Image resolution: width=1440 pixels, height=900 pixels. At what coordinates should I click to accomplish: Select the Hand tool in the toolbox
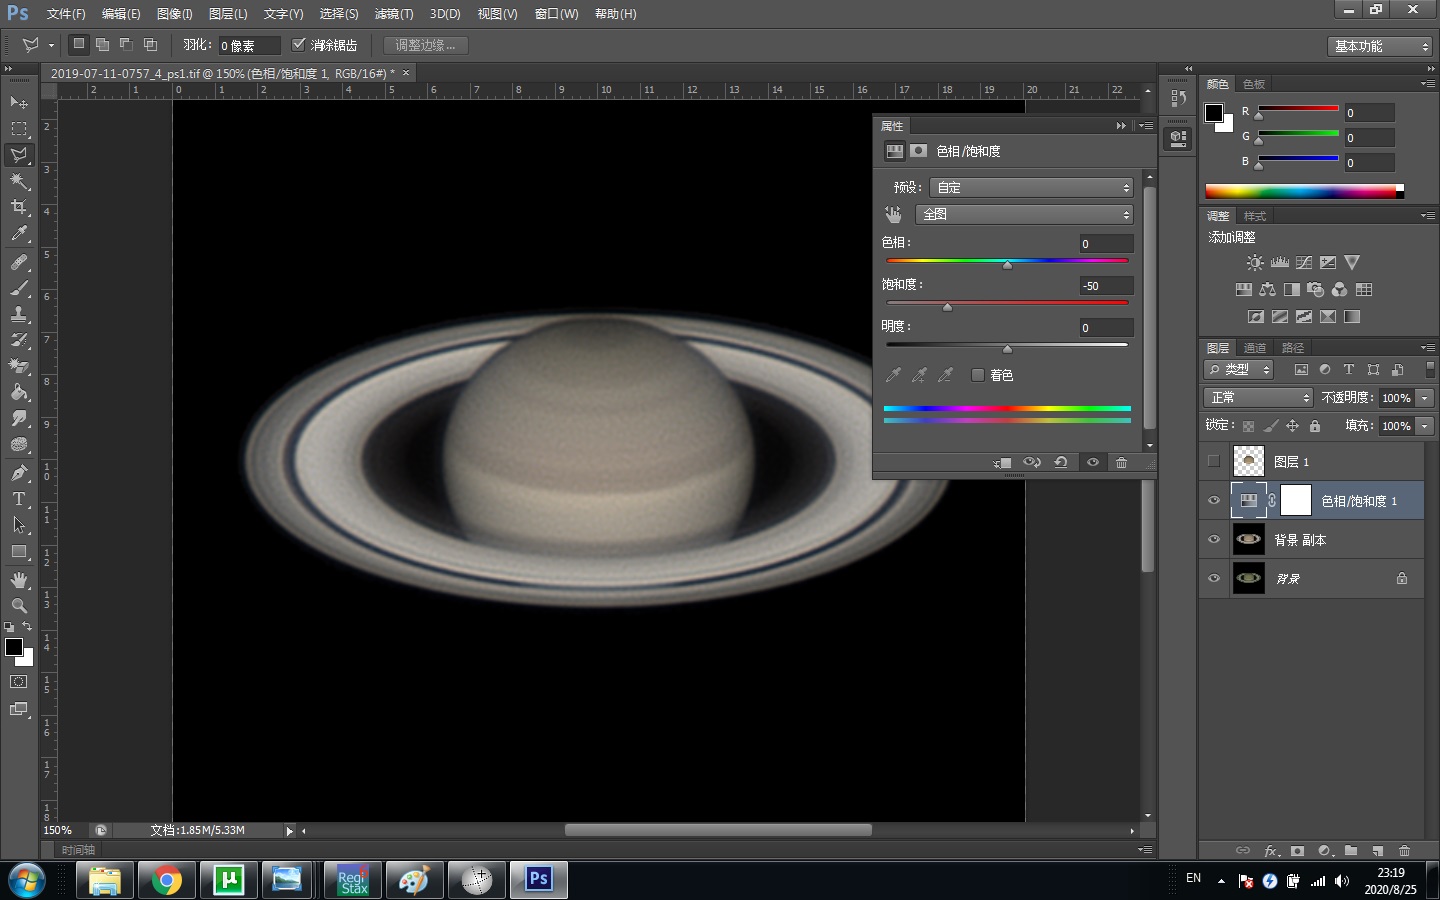[19, 580]
